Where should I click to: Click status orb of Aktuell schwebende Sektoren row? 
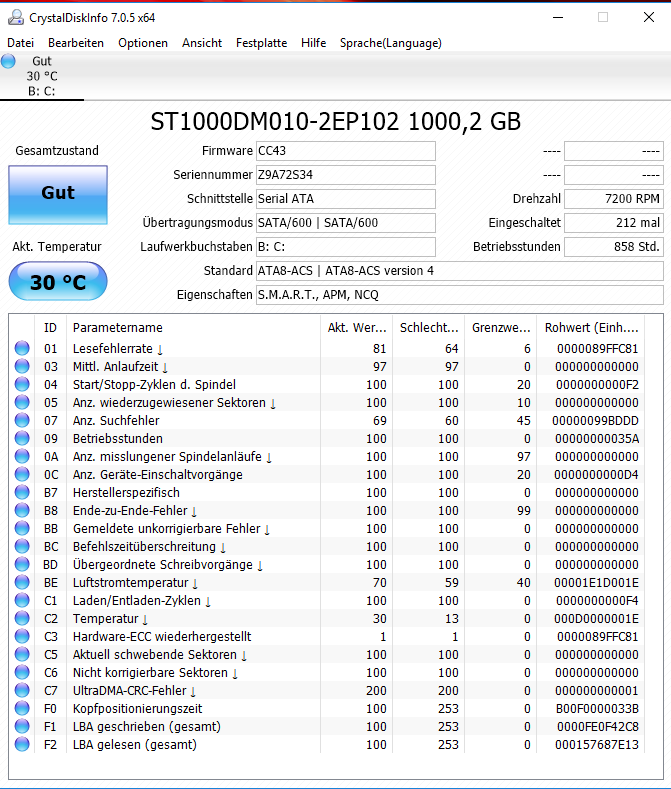[x=22, y=654]
